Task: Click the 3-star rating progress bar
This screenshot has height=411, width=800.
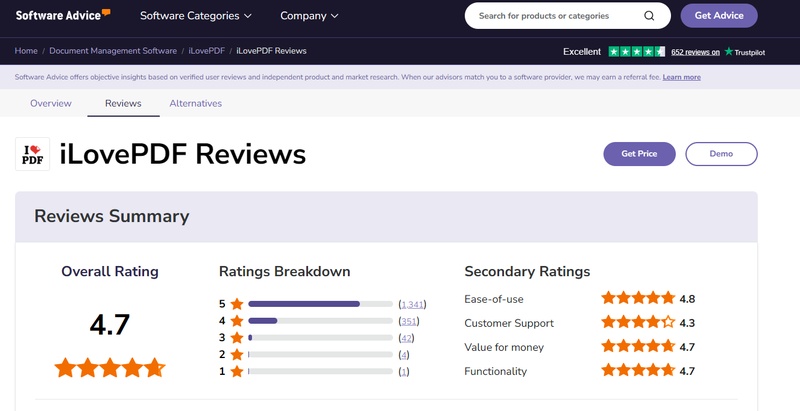Action: [x=320, y=338]
